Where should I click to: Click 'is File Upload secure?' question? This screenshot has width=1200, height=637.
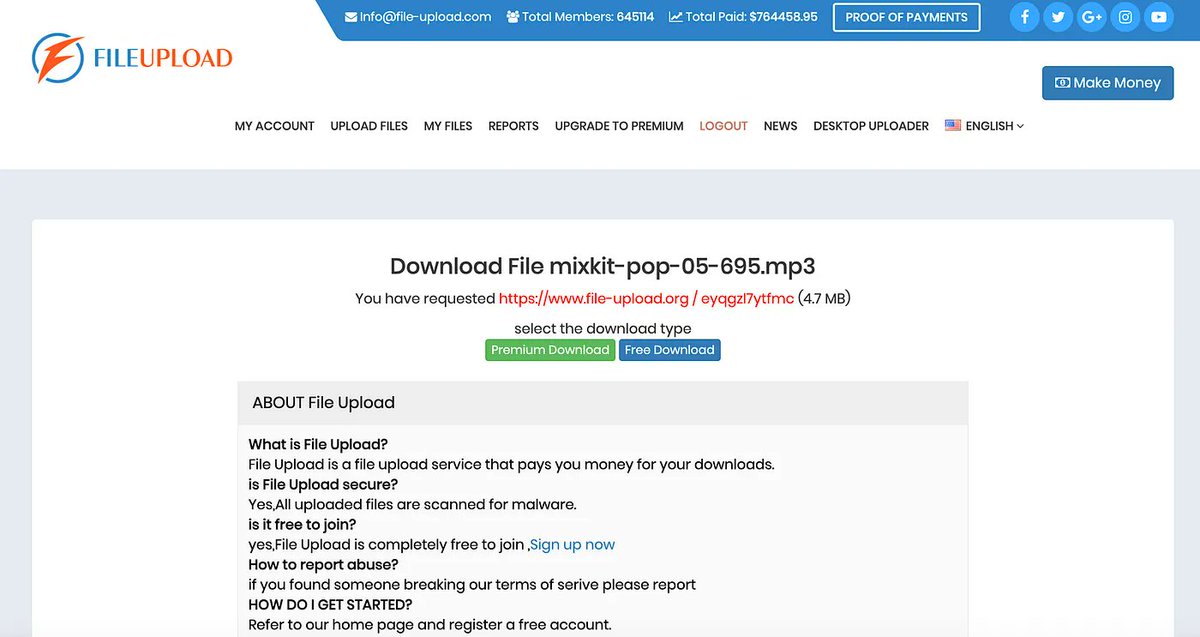tap(323, 485)
